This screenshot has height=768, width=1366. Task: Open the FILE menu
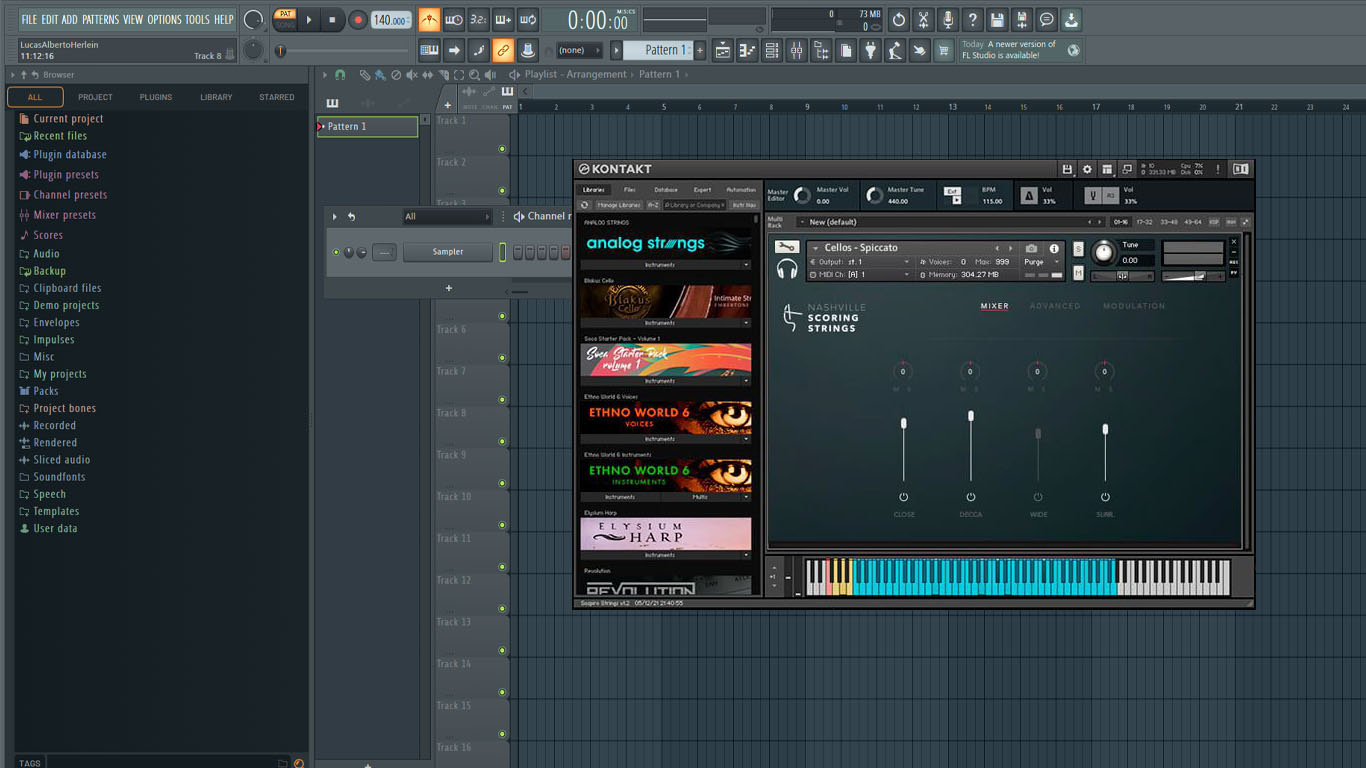click(x=29, y=19)
